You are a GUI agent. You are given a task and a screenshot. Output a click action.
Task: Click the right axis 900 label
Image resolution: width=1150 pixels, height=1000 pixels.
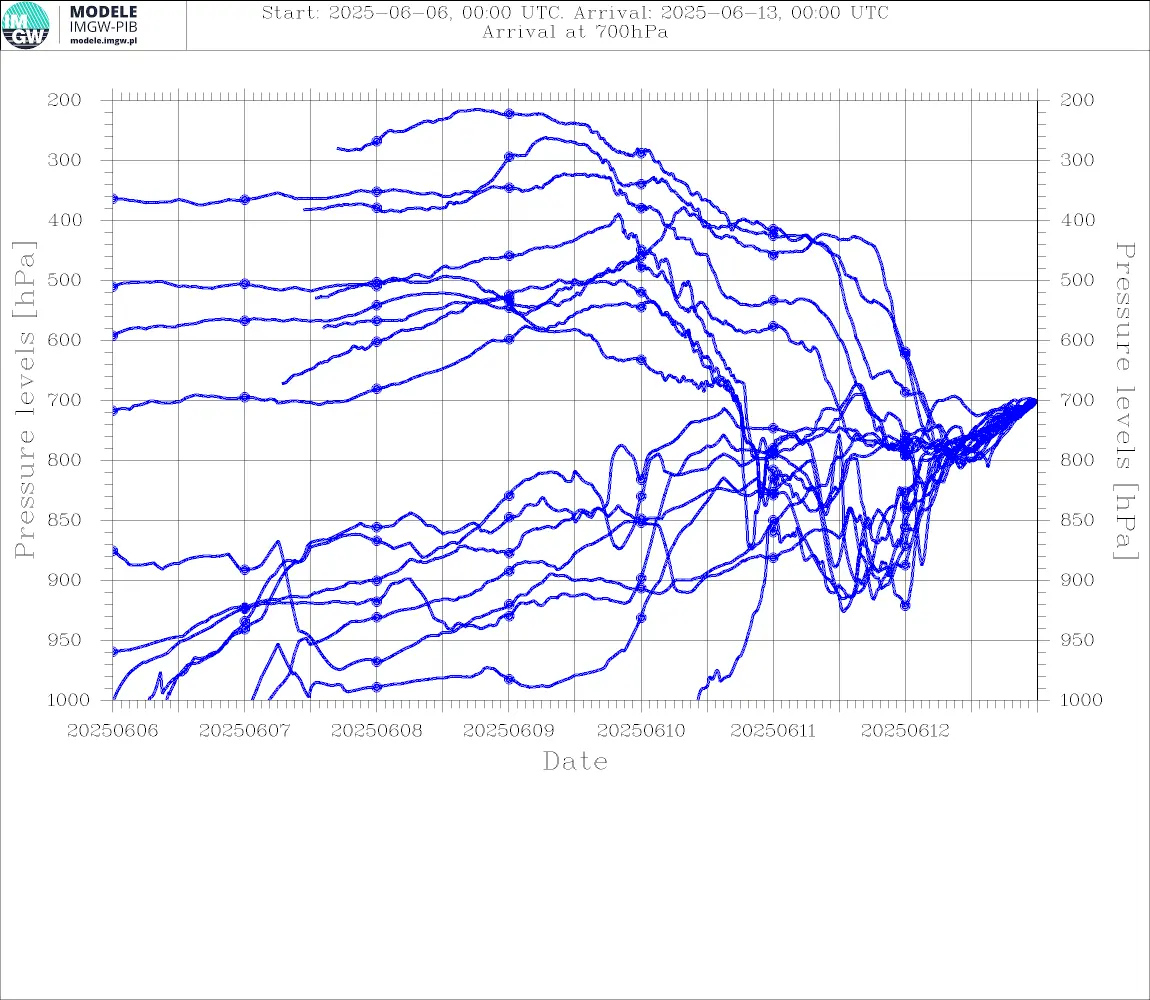point(1077,580)
